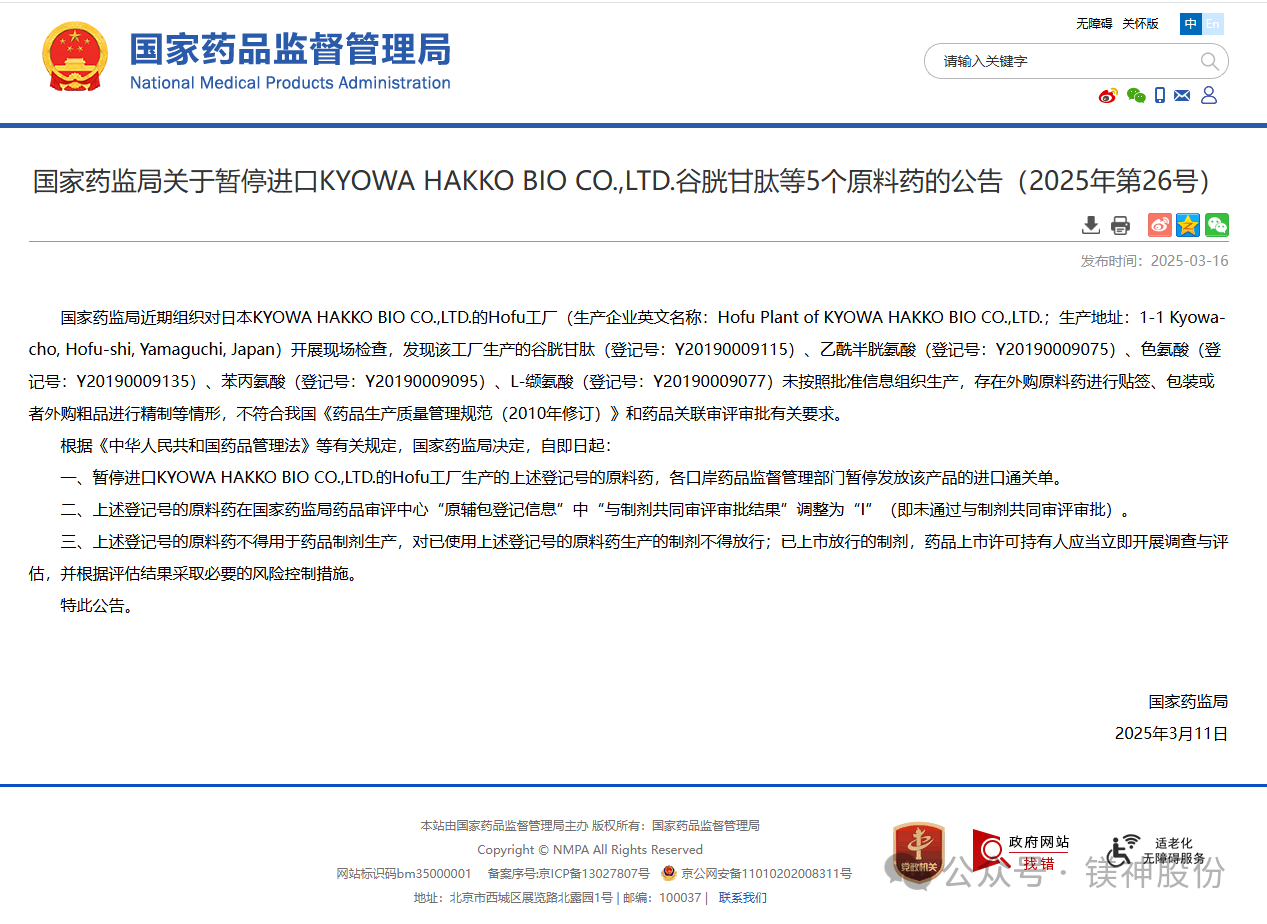
Task: Select the 中 Chinese language option
Action: coord(1190,24)
